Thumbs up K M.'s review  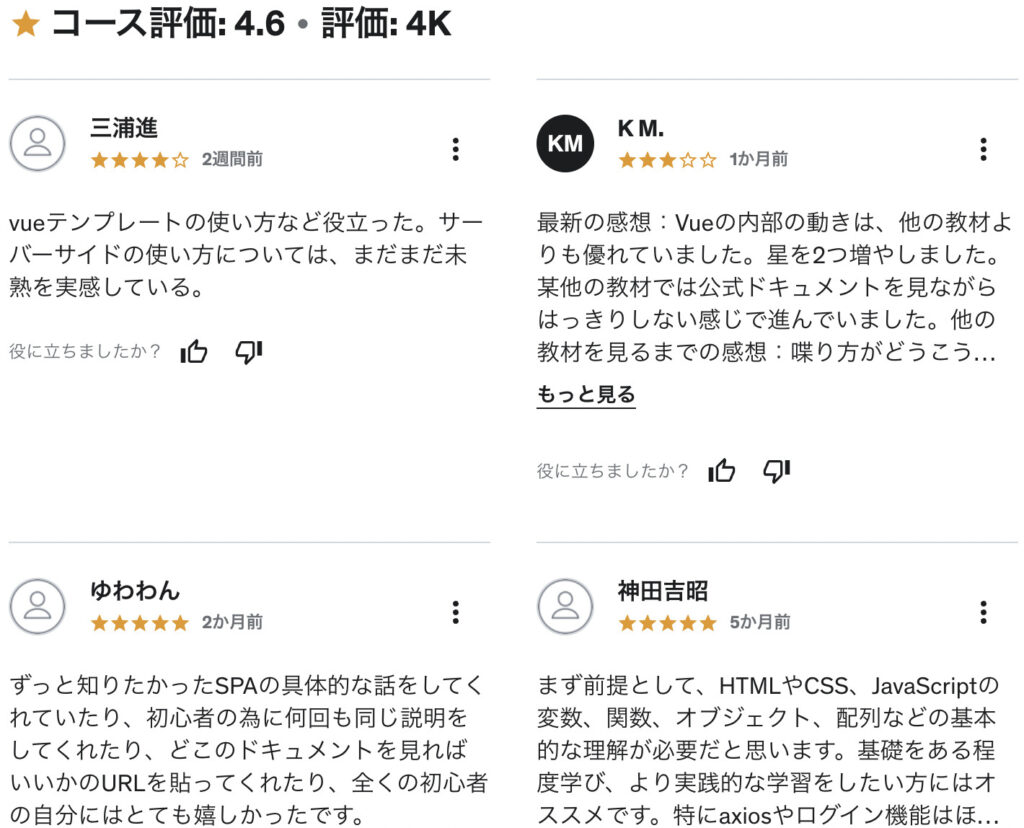point(721,470)
